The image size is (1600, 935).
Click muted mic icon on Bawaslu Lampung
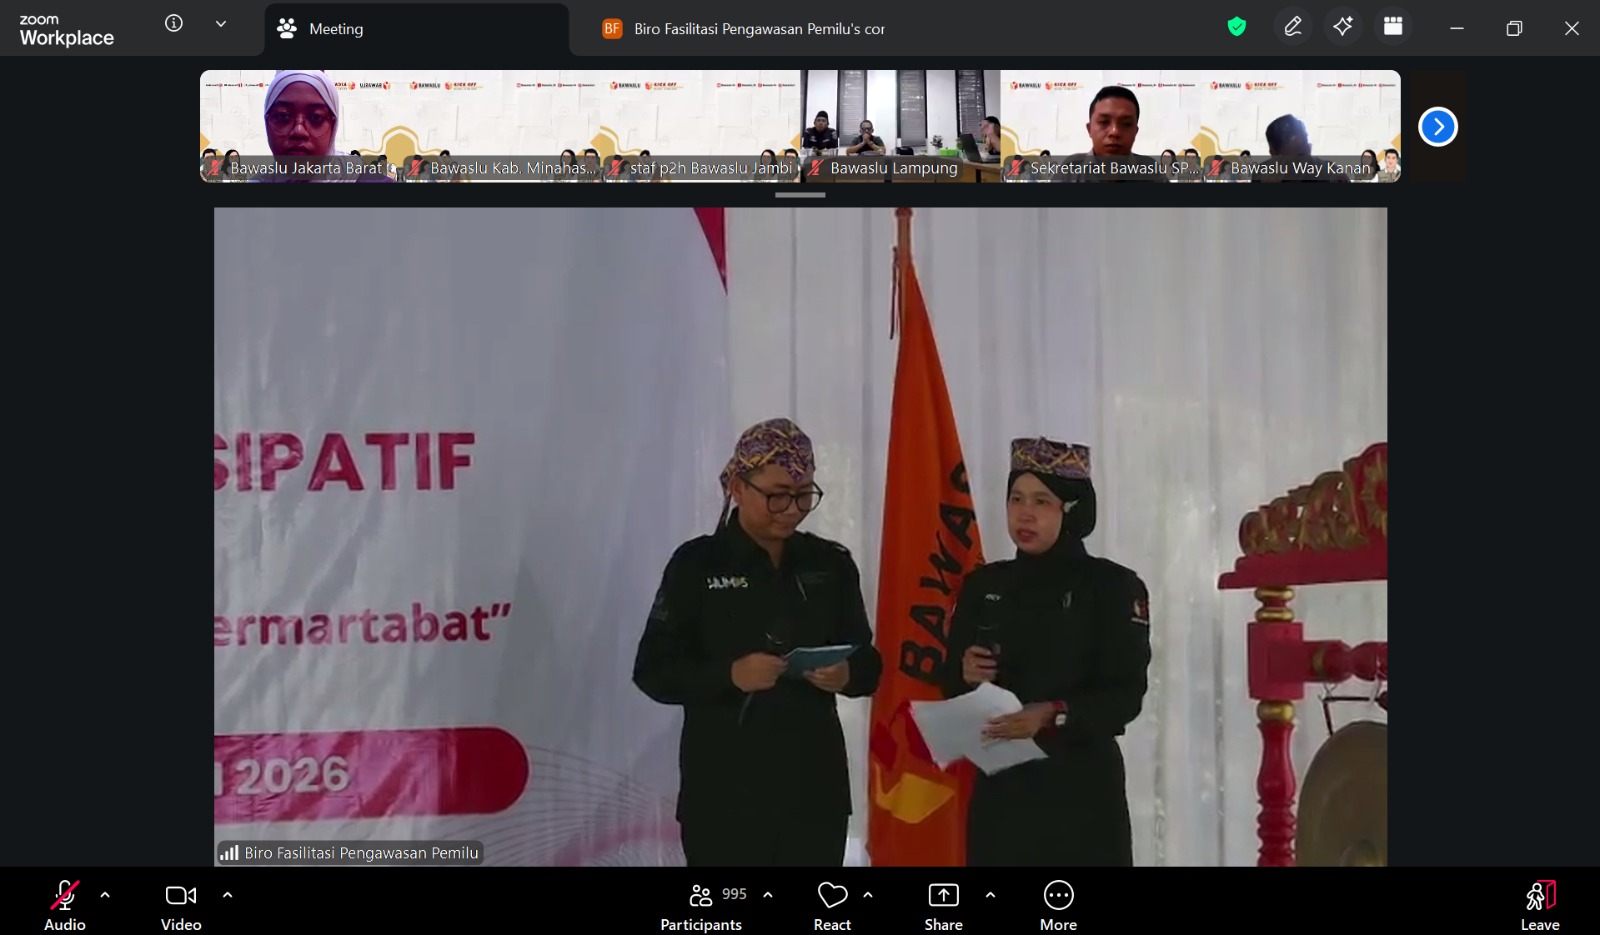[x=815, y=168]
